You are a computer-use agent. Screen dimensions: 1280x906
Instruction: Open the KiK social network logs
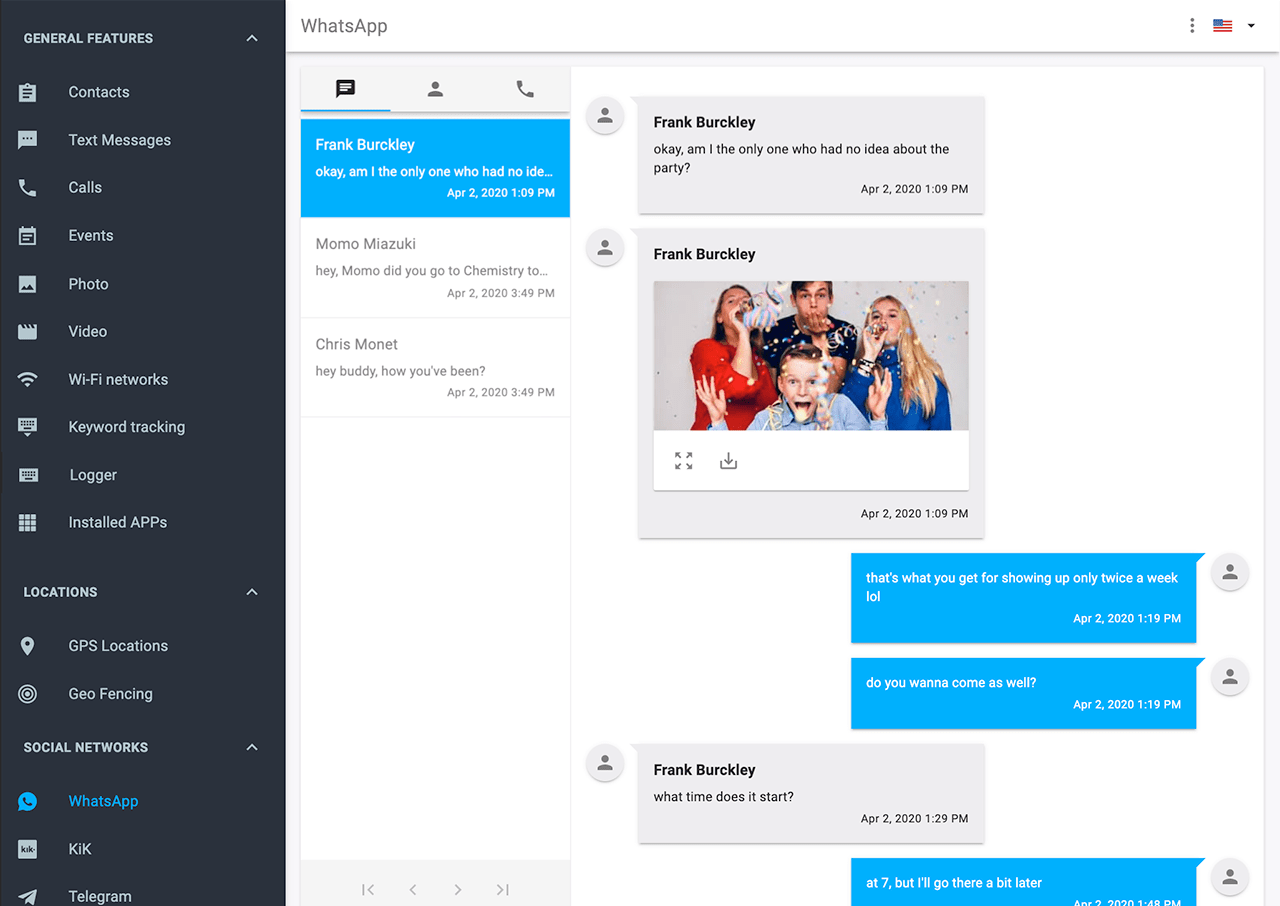pyautogui.click(x=79, y=848)
